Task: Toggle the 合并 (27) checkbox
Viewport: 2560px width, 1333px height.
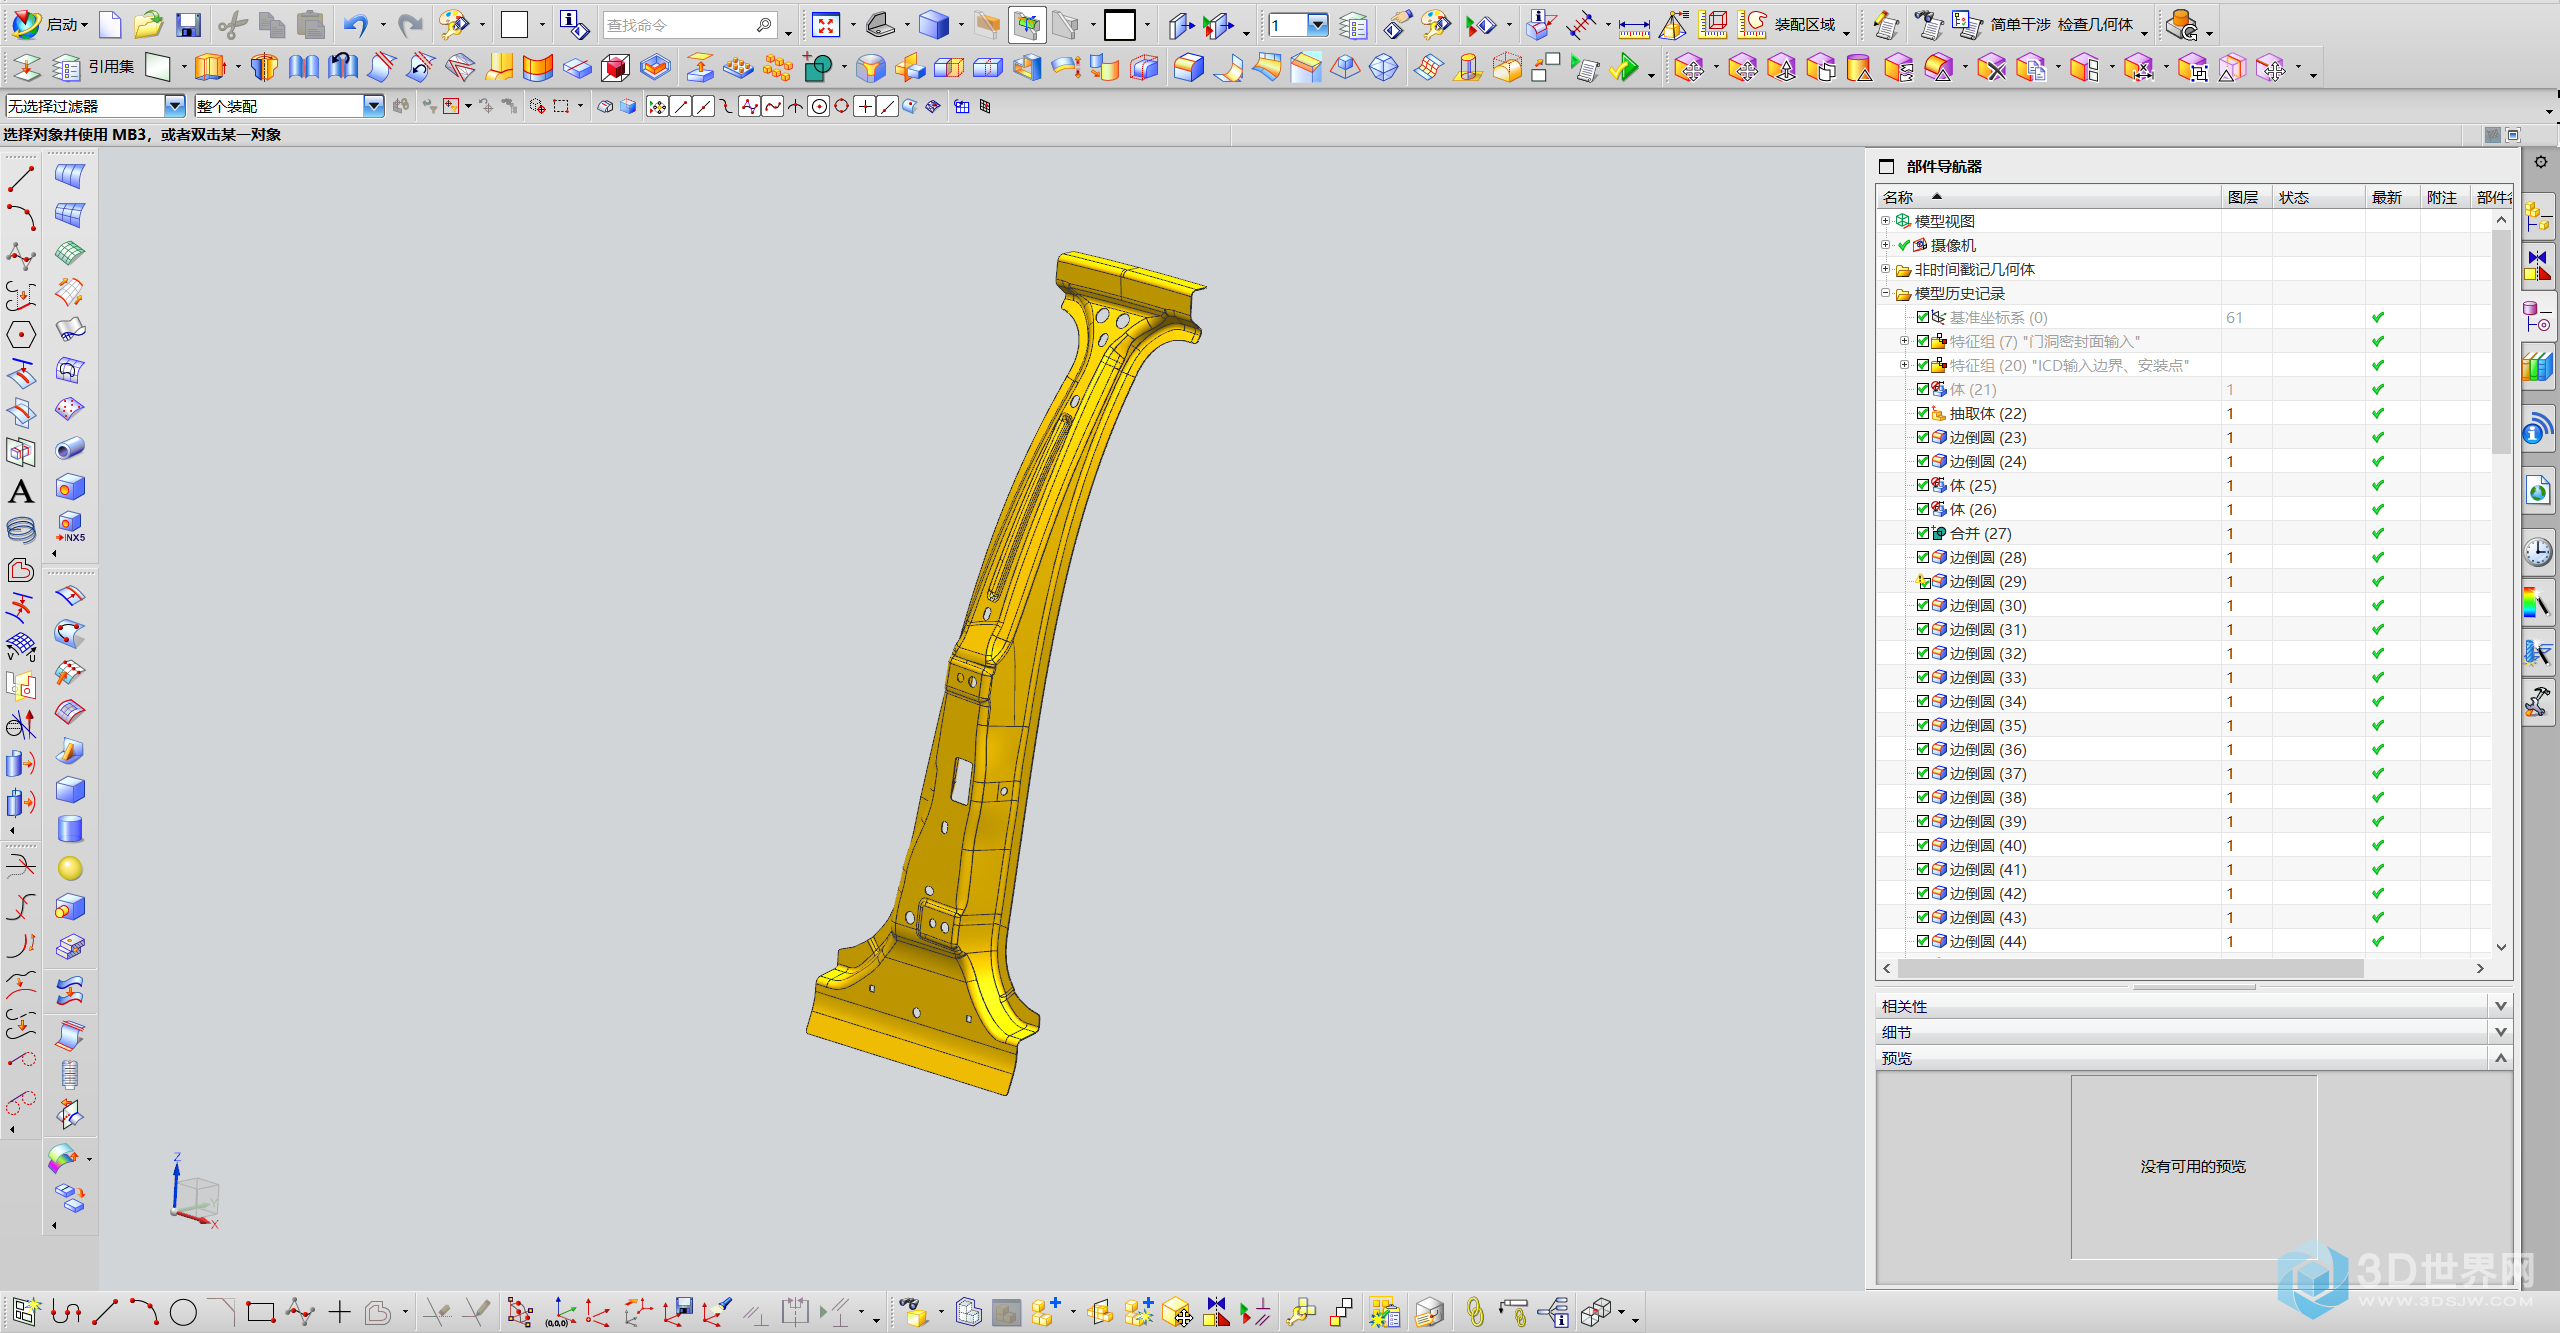Action: (1922, 533)
